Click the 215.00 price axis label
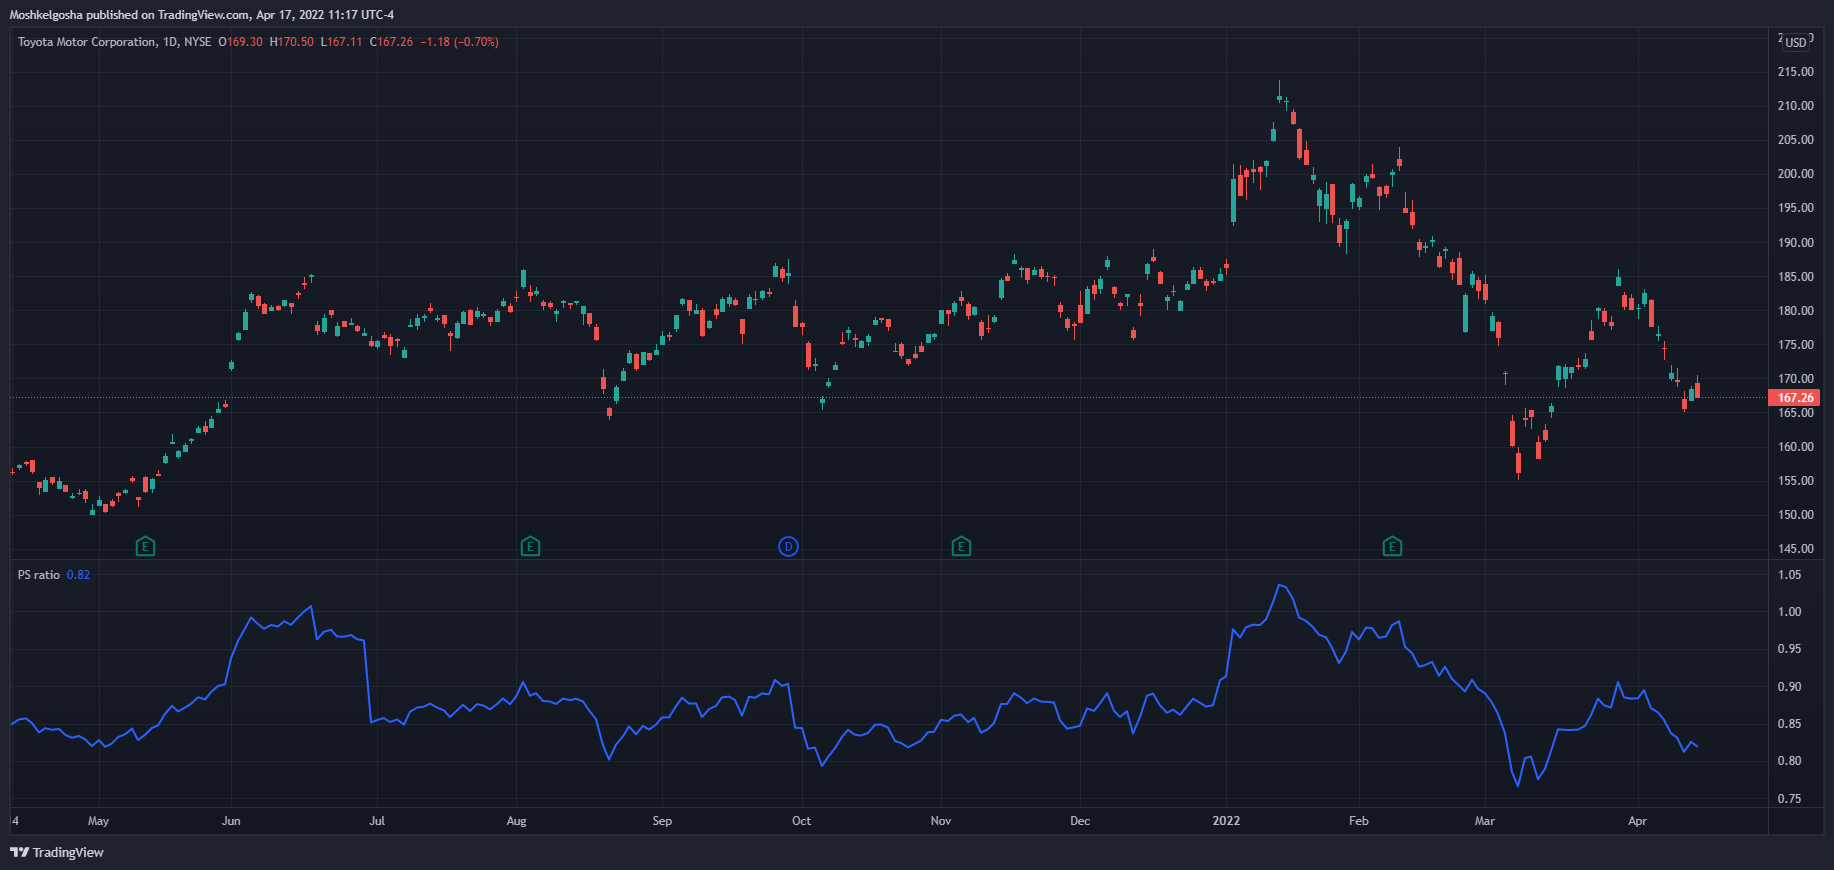Screen dimensions: 1834x870 1795,72
